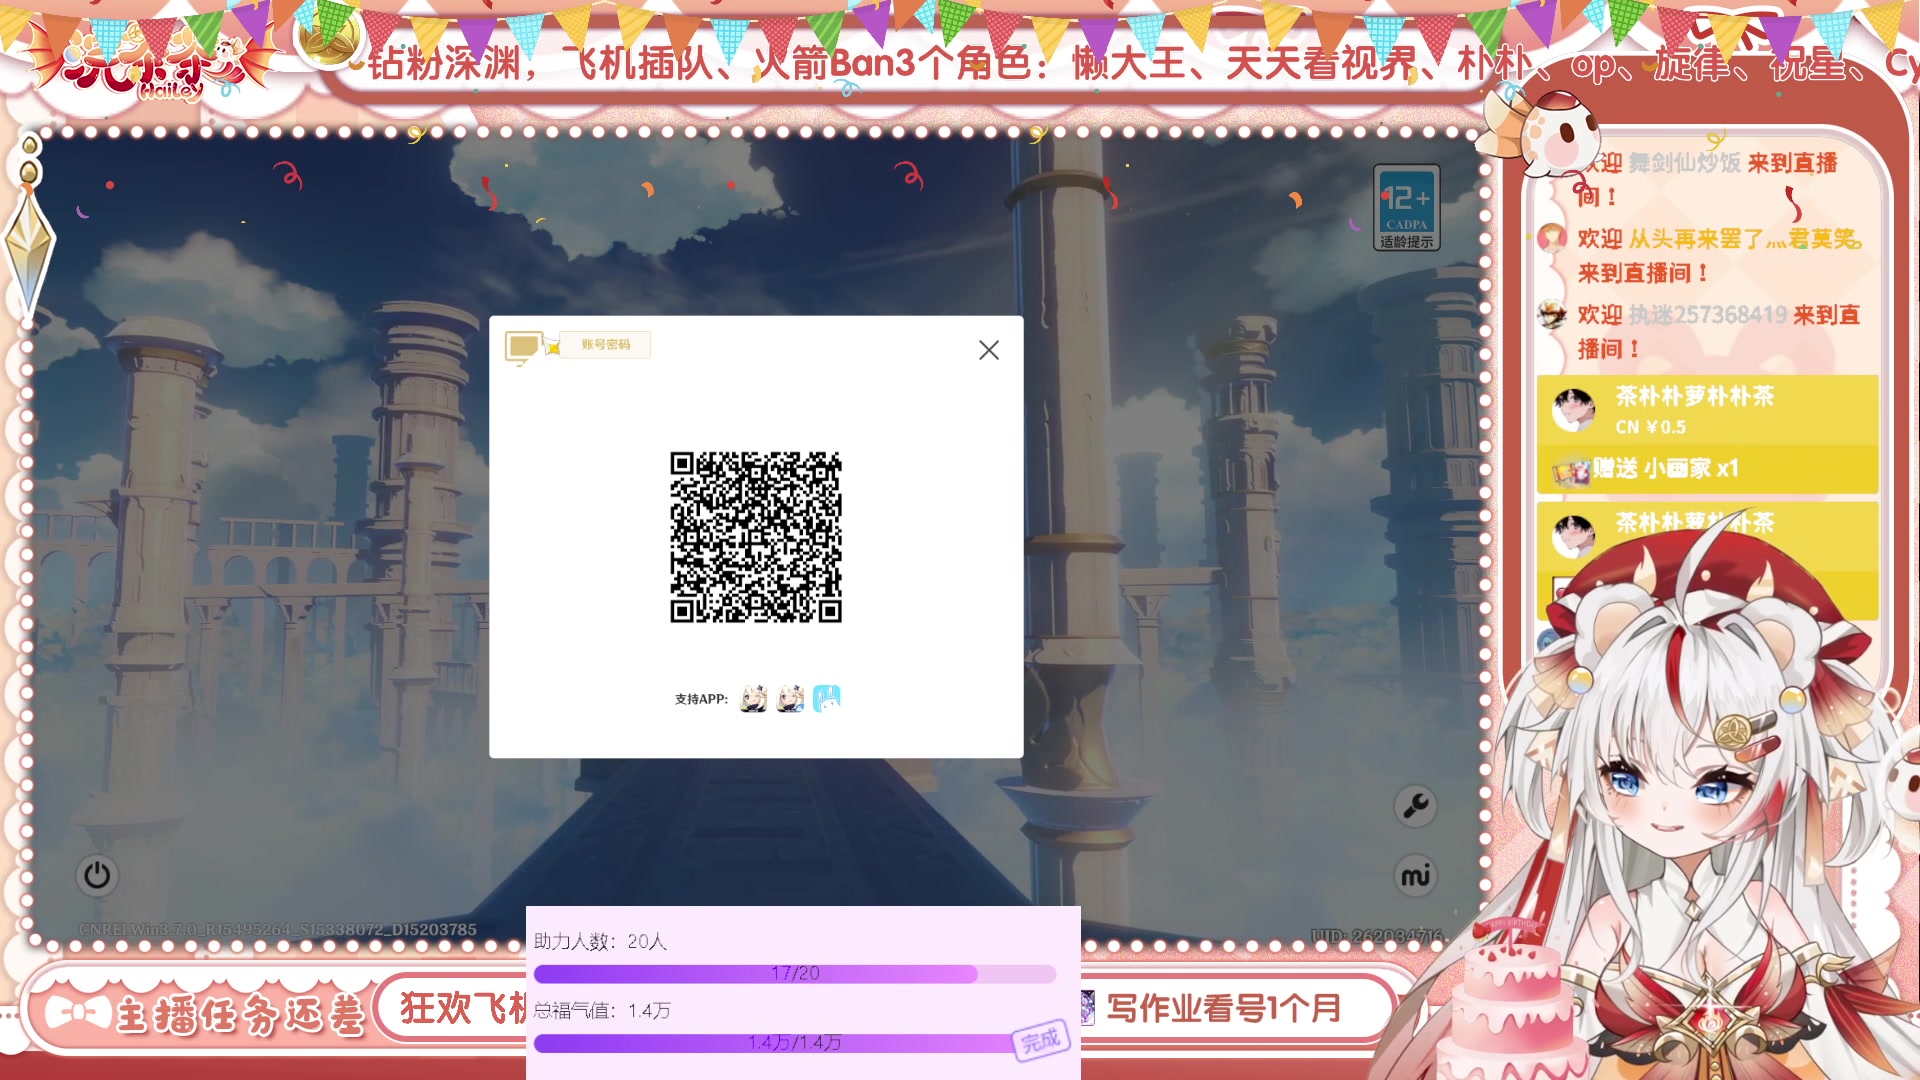Image resolution: width=1920 pixels, height=1080 pixels.
Task: Click the power logout icon
Action: coord(97,875)
